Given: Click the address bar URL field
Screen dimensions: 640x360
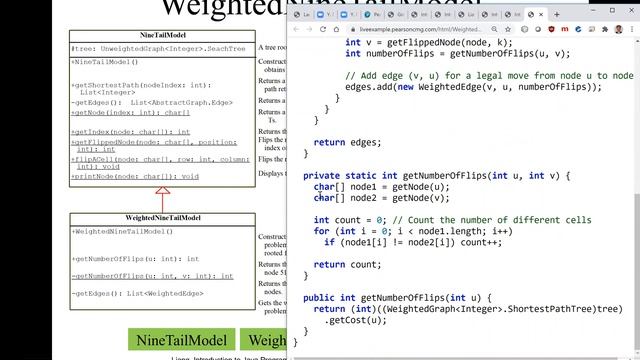Looking at the screenshot, I should click(420, 29).
